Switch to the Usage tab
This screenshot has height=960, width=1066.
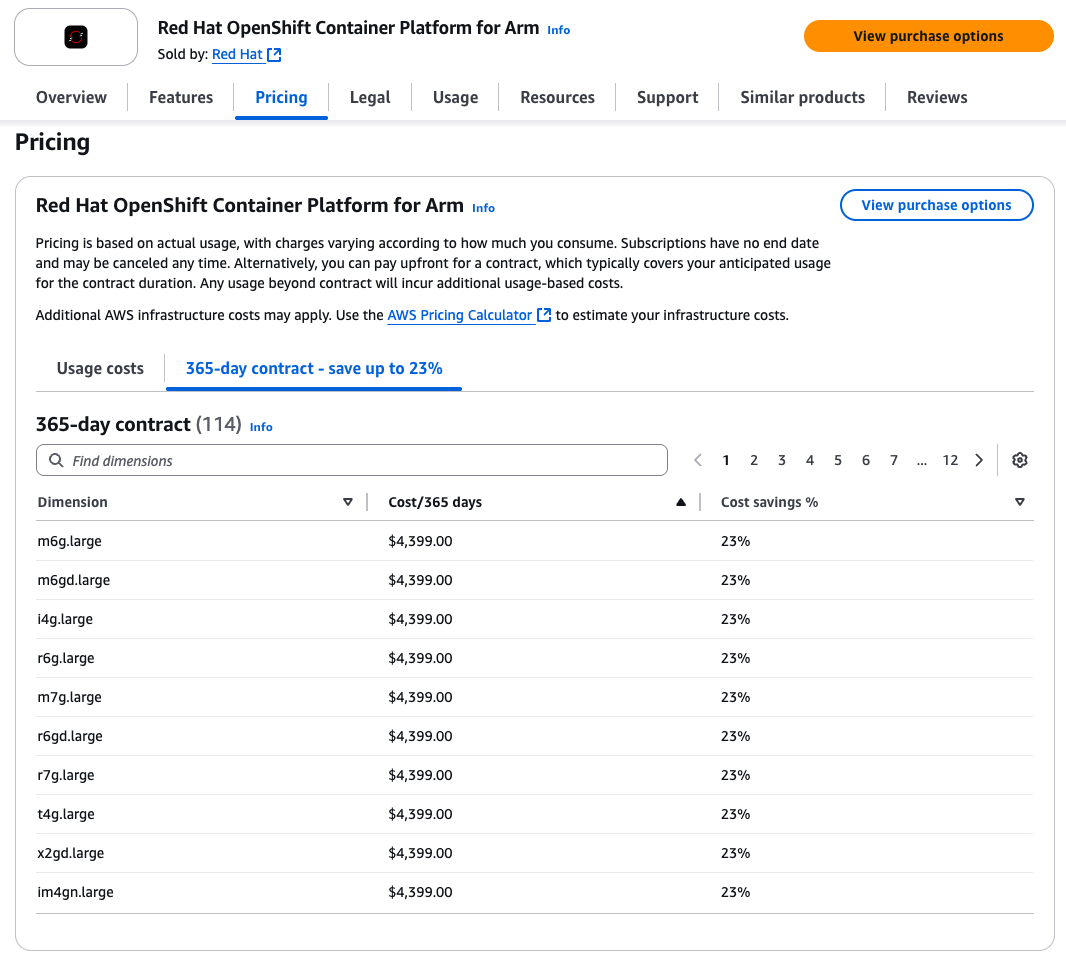pyautogui.click(x=455, y=97)
